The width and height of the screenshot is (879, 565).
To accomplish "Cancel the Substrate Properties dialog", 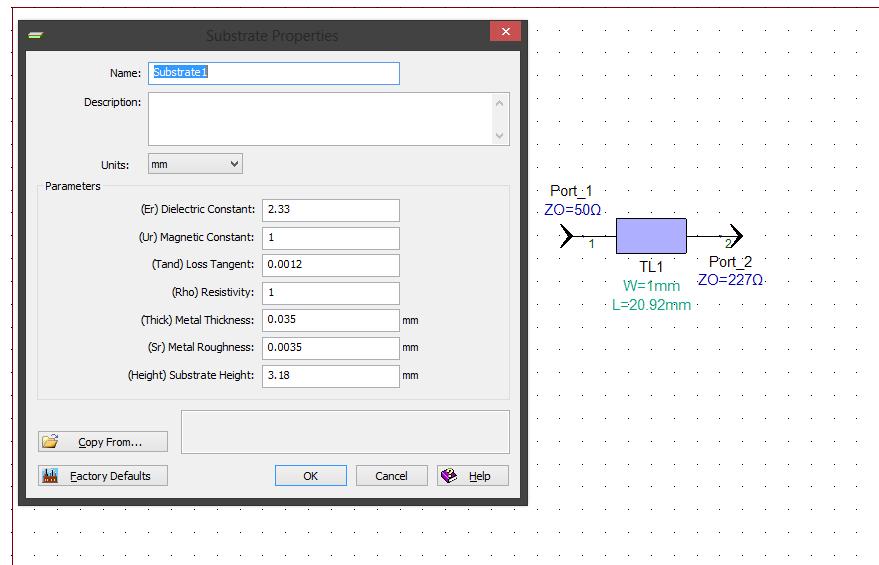I will click(x=391, y=476).
